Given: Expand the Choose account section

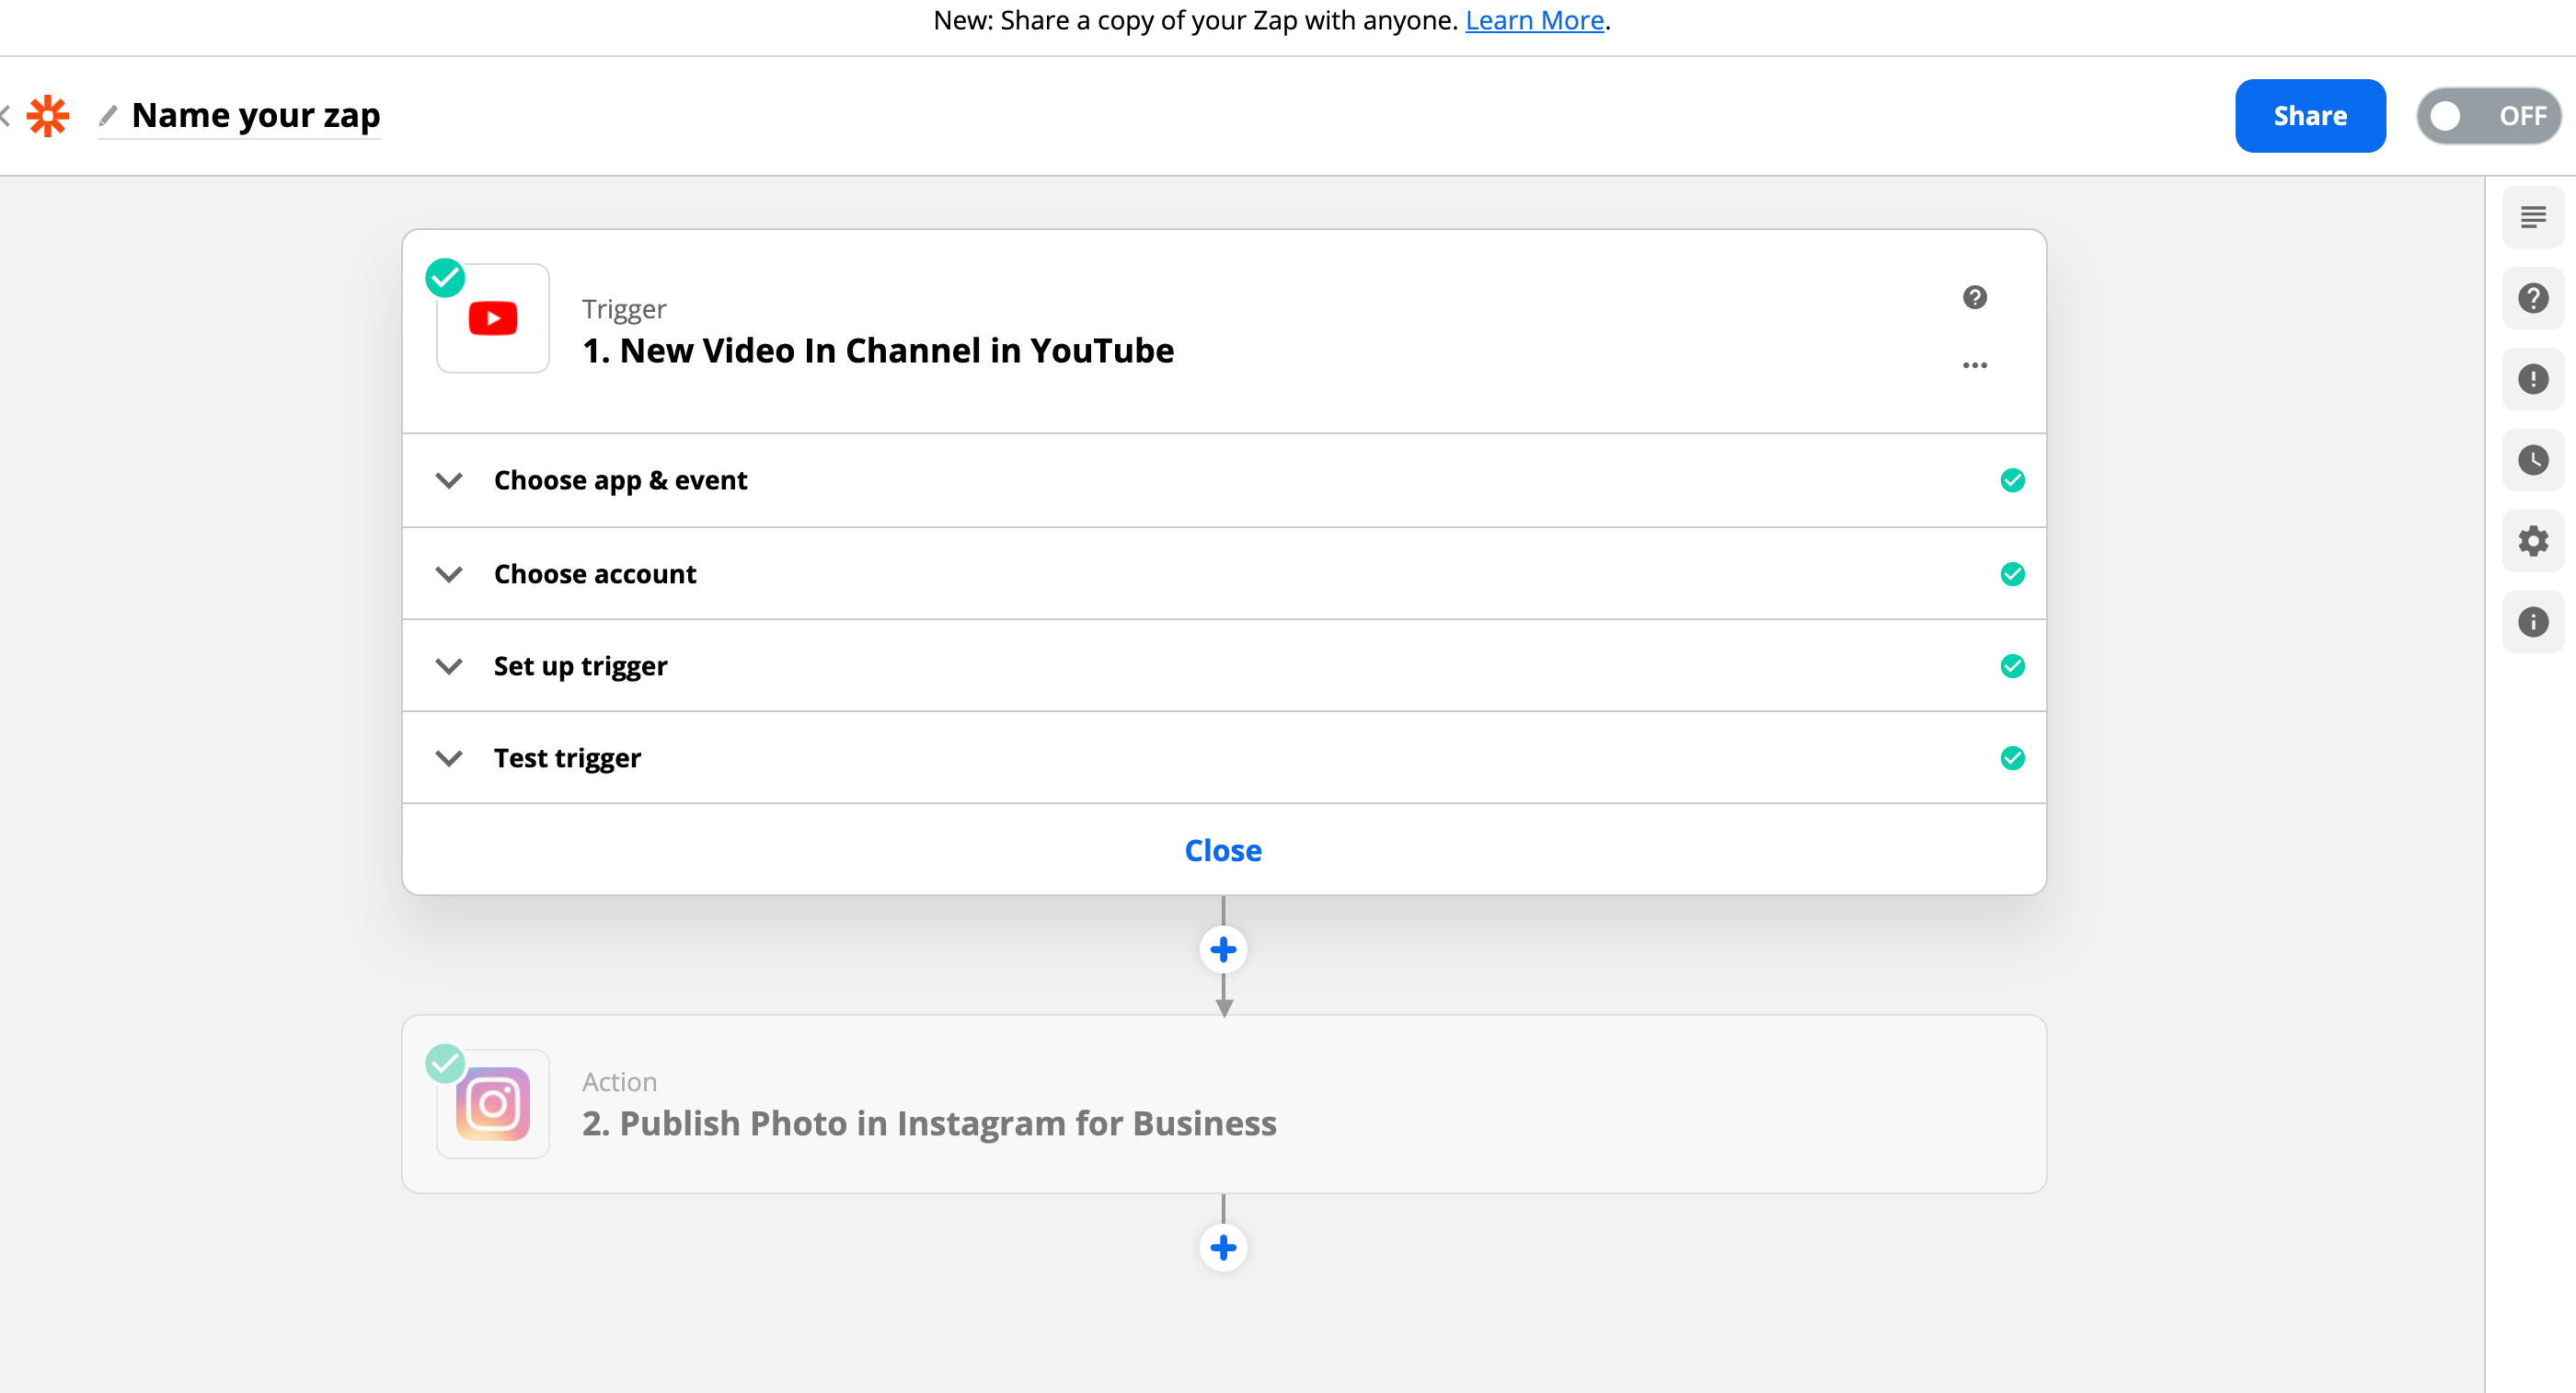Looking at the screenshot, I should 595,574.
